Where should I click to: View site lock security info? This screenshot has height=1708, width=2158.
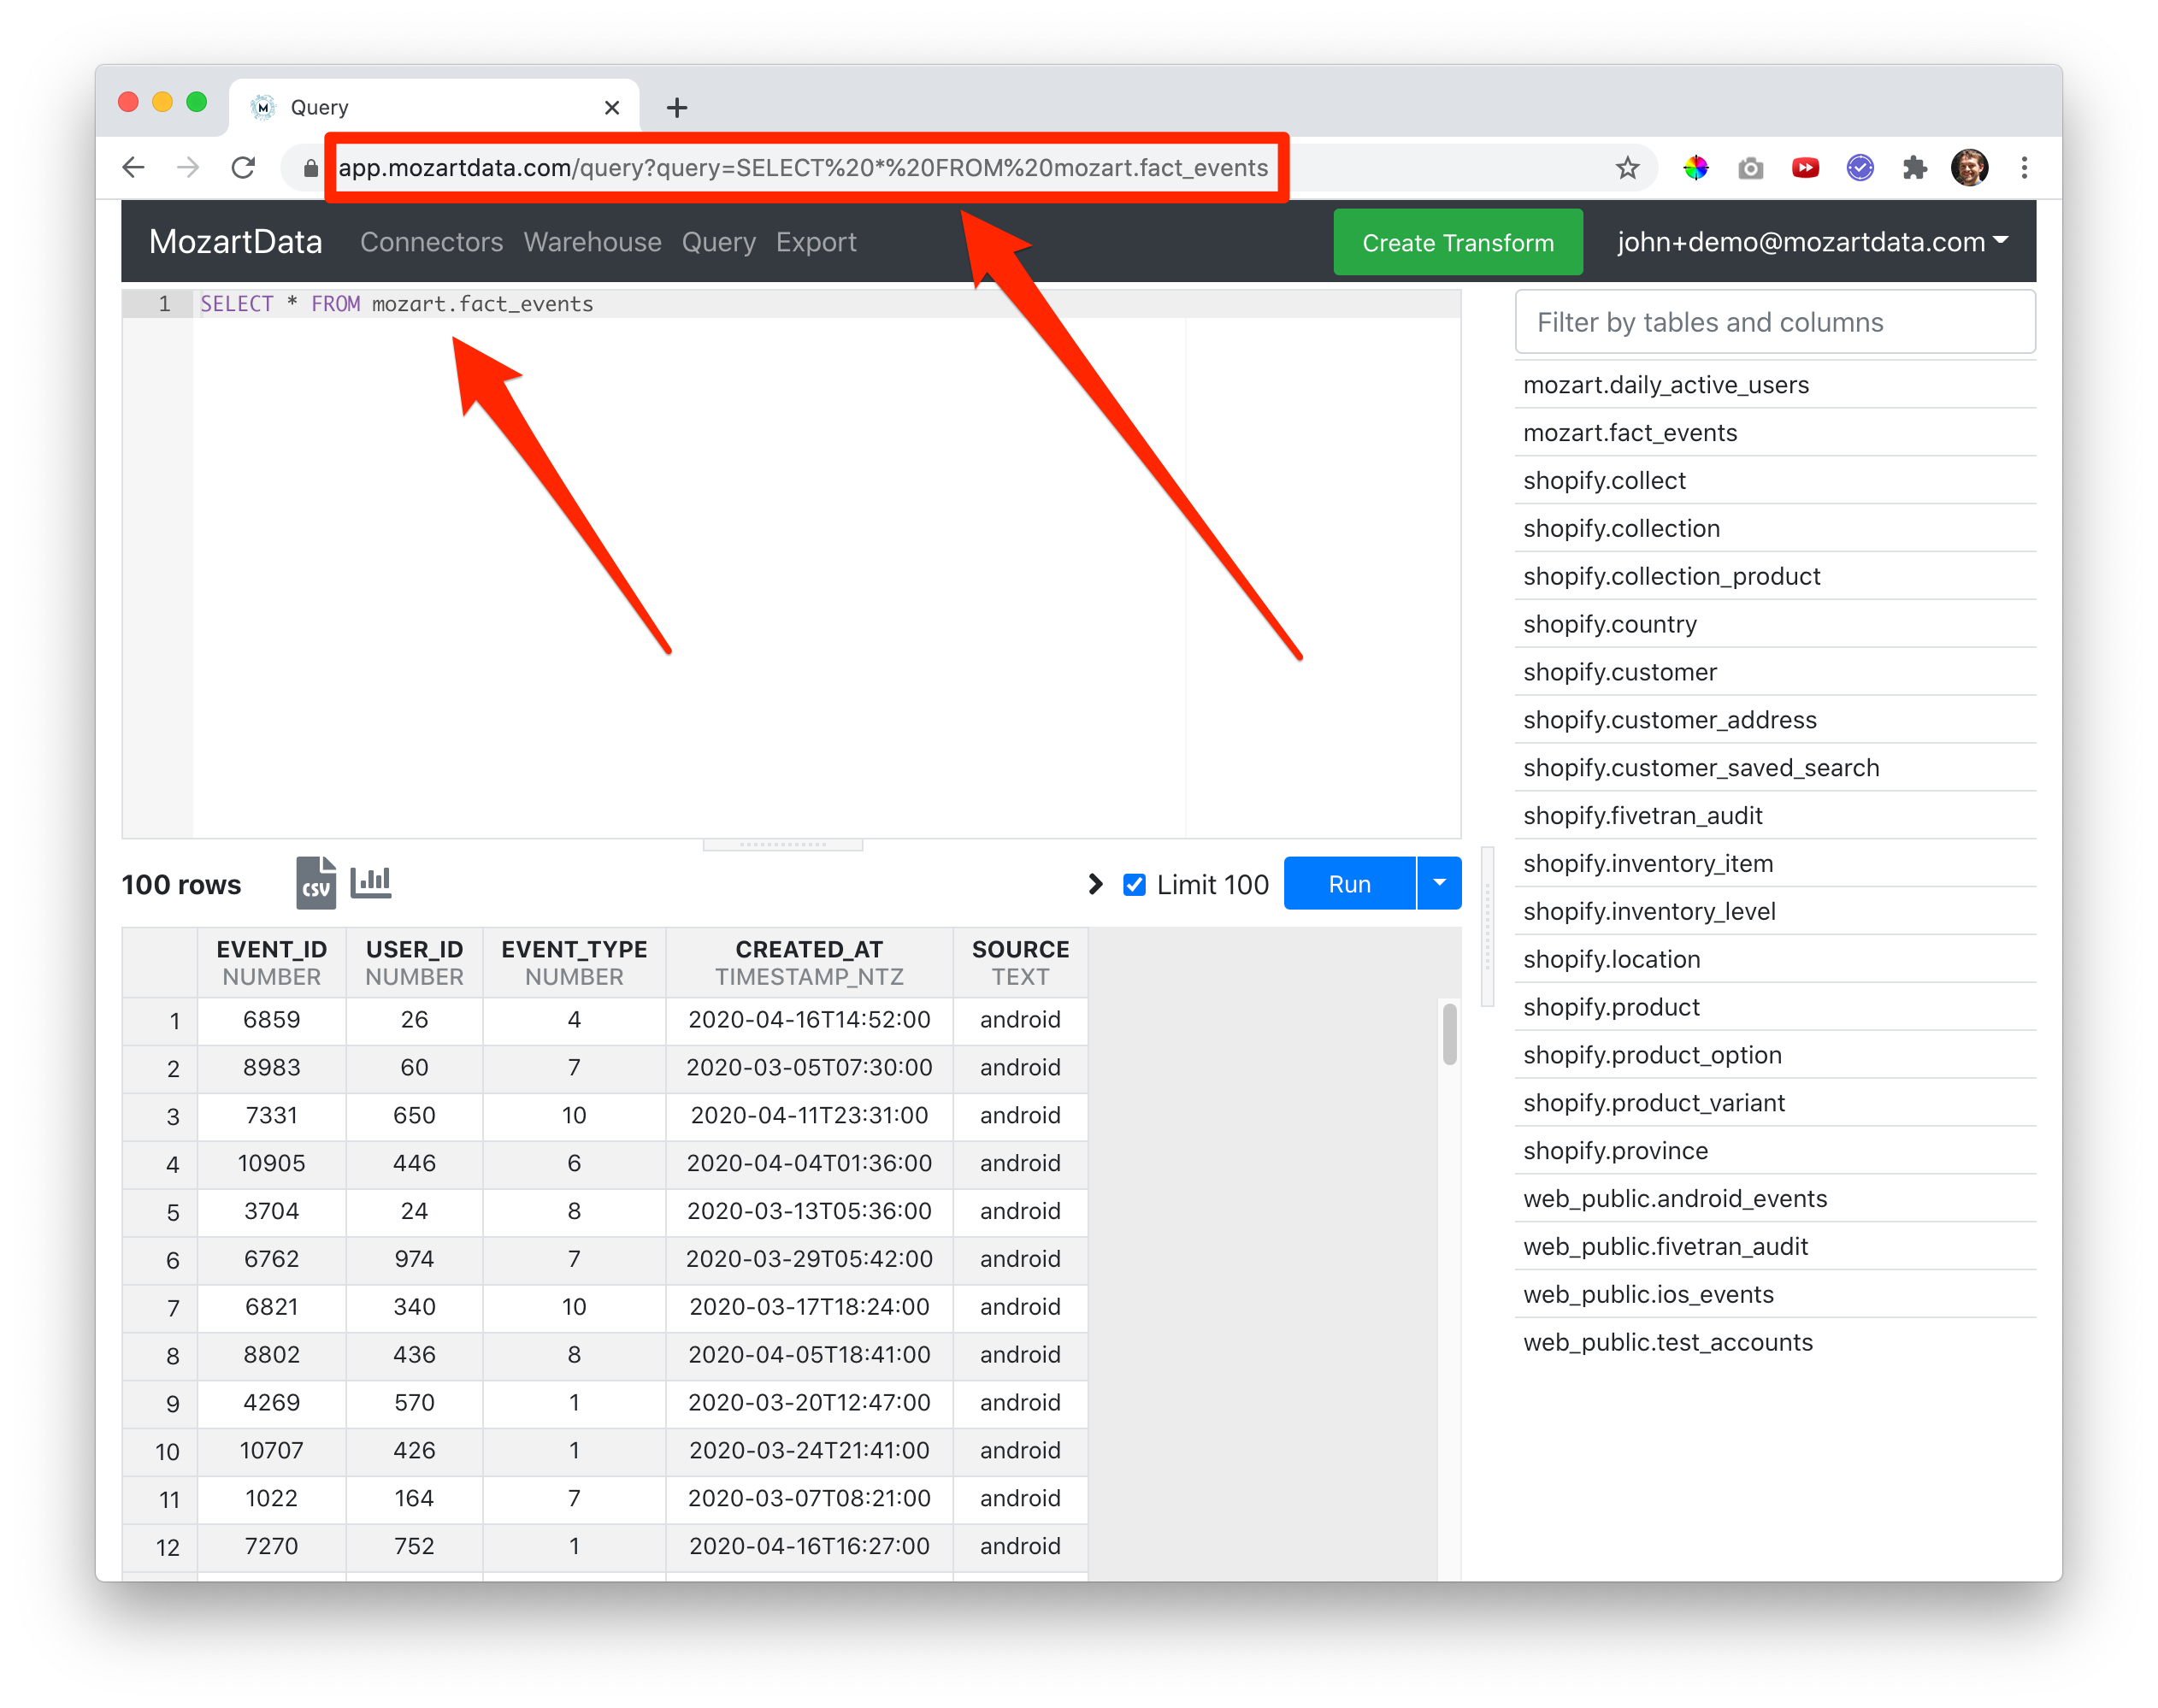coord(311,168)
